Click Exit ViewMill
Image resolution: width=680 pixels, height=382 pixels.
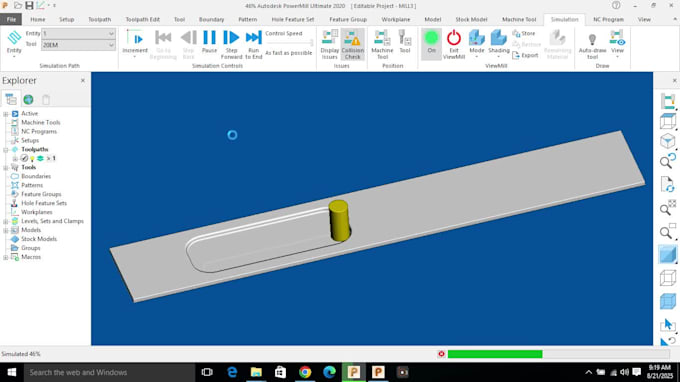click(454, 44)
